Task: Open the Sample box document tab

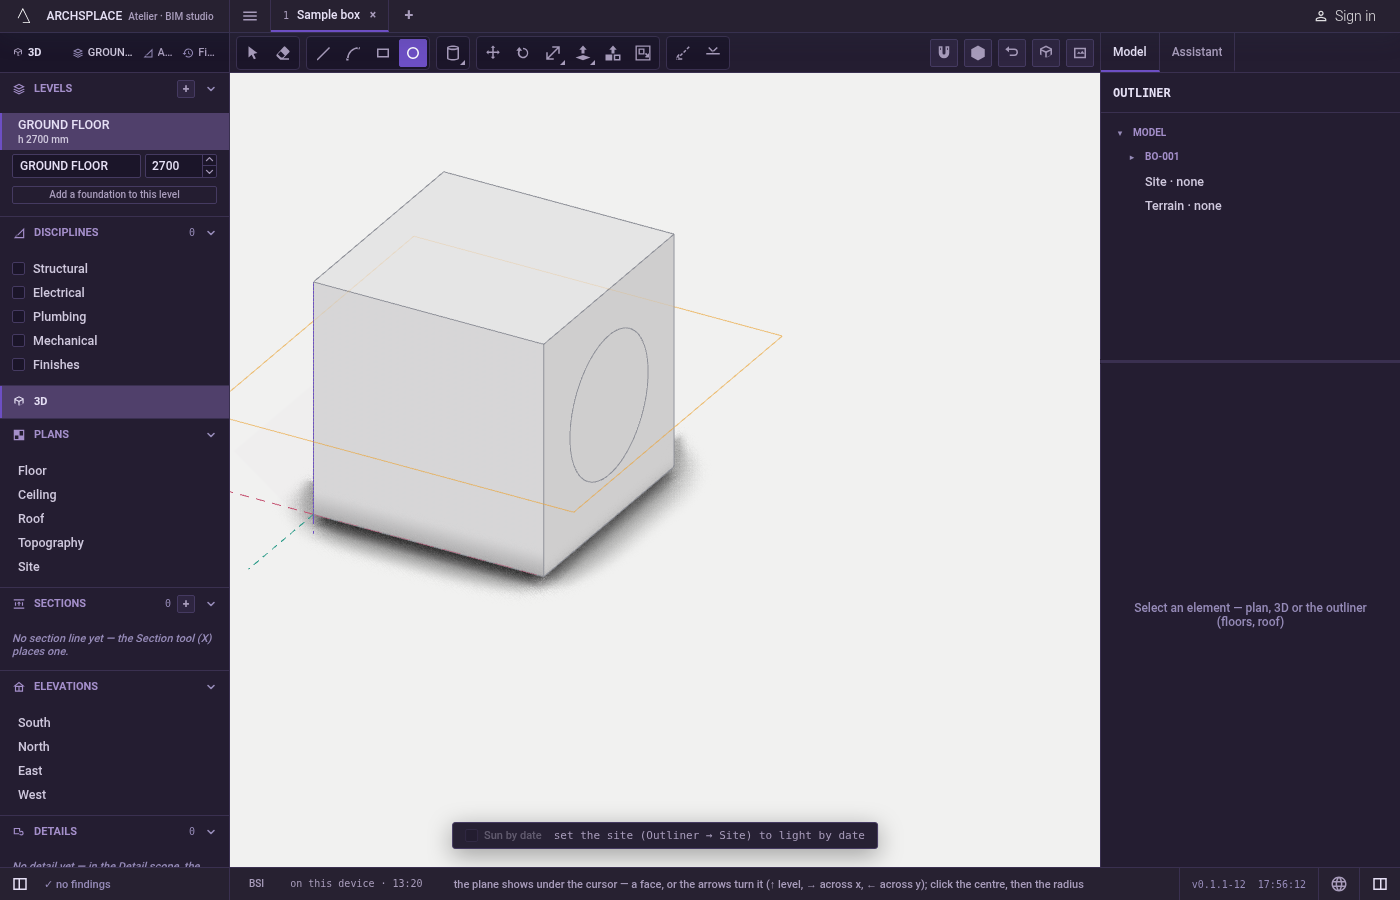Action: tap(328, 15)
